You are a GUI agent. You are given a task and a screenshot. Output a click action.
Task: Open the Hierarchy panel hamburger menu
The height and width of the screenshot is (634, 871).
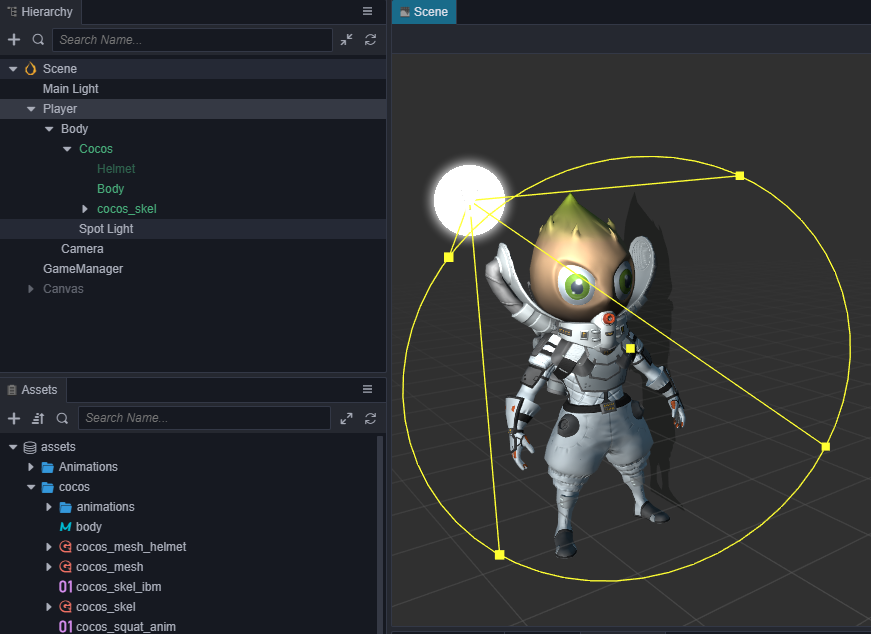click(x=367, y=11)
